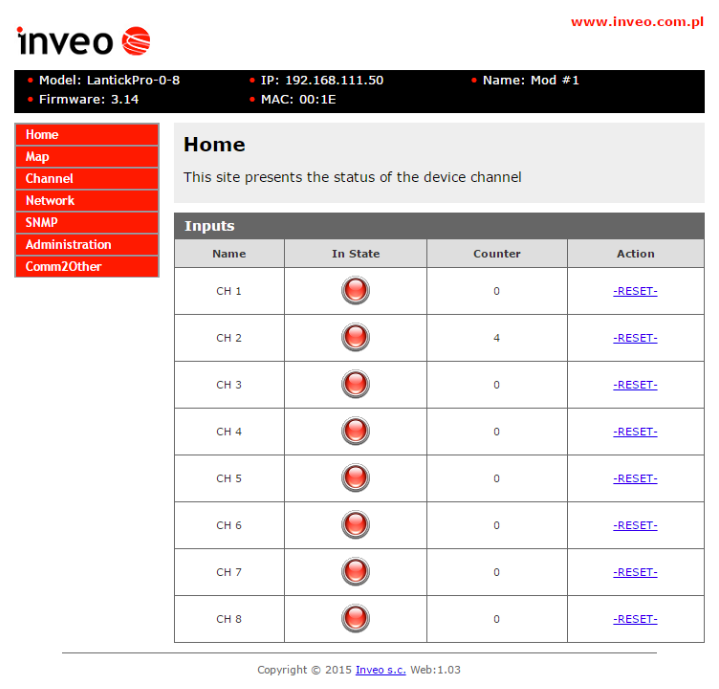Click the CH 5 red state indicator
Screen dimensions: 719x689
point(355,478)
